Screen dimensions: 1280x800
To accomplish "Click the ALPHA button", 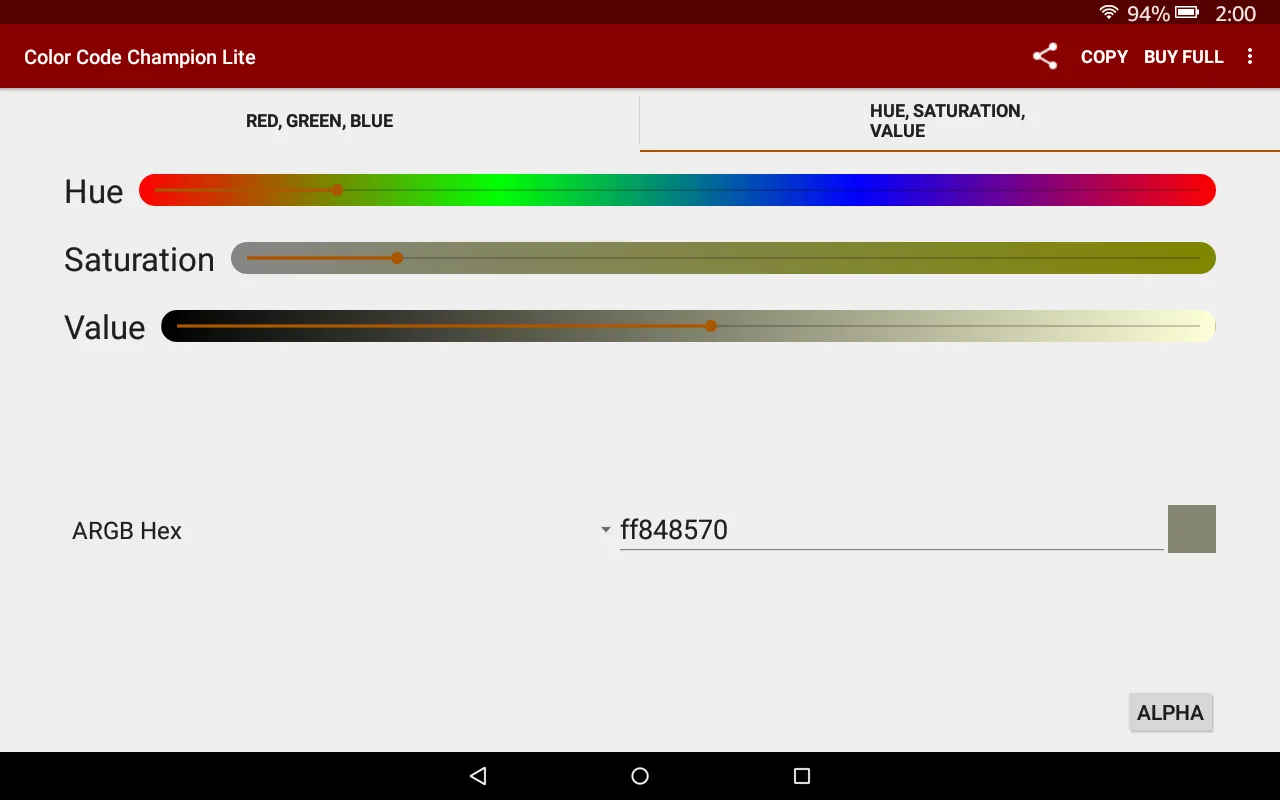I will point(1170,713).
